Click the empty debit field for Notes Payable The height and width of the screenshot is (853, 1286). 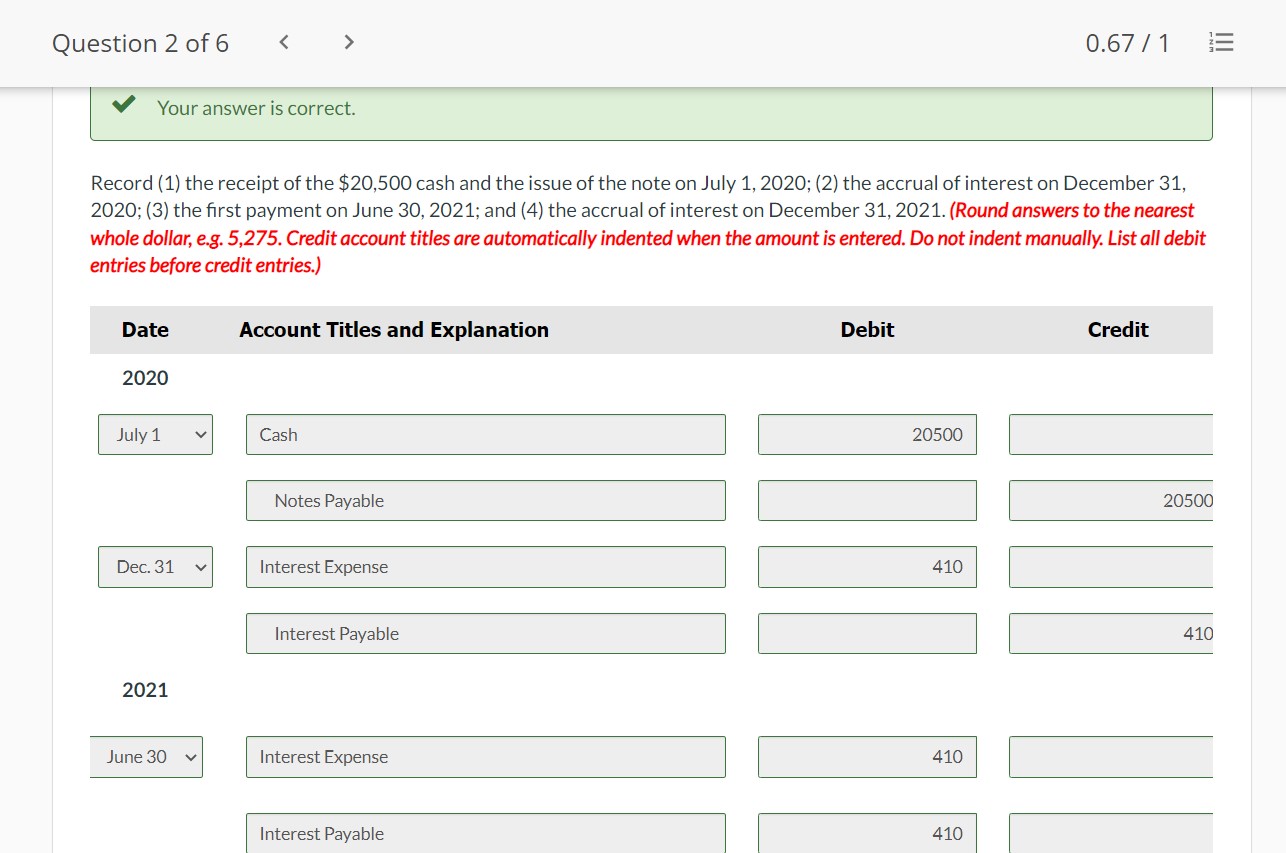(867, 501)
